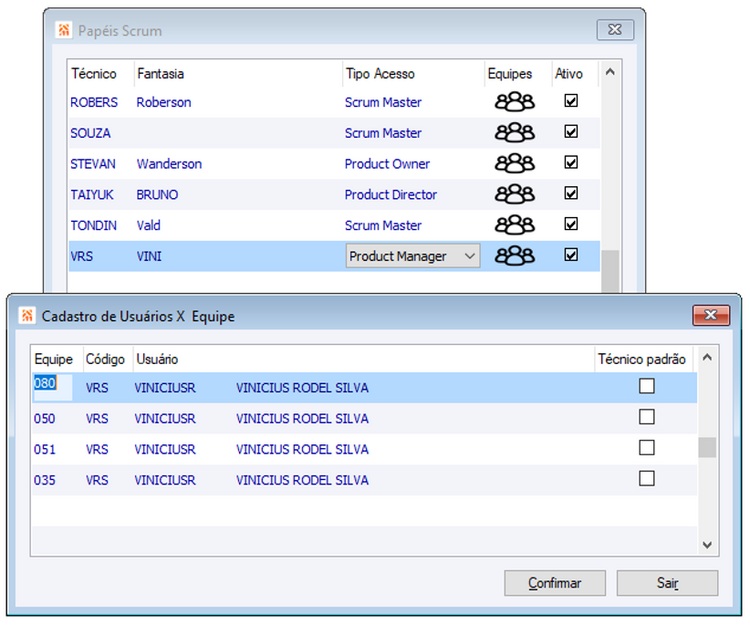
Task: Check Técnico padrão for team 050
Action: 647,417
